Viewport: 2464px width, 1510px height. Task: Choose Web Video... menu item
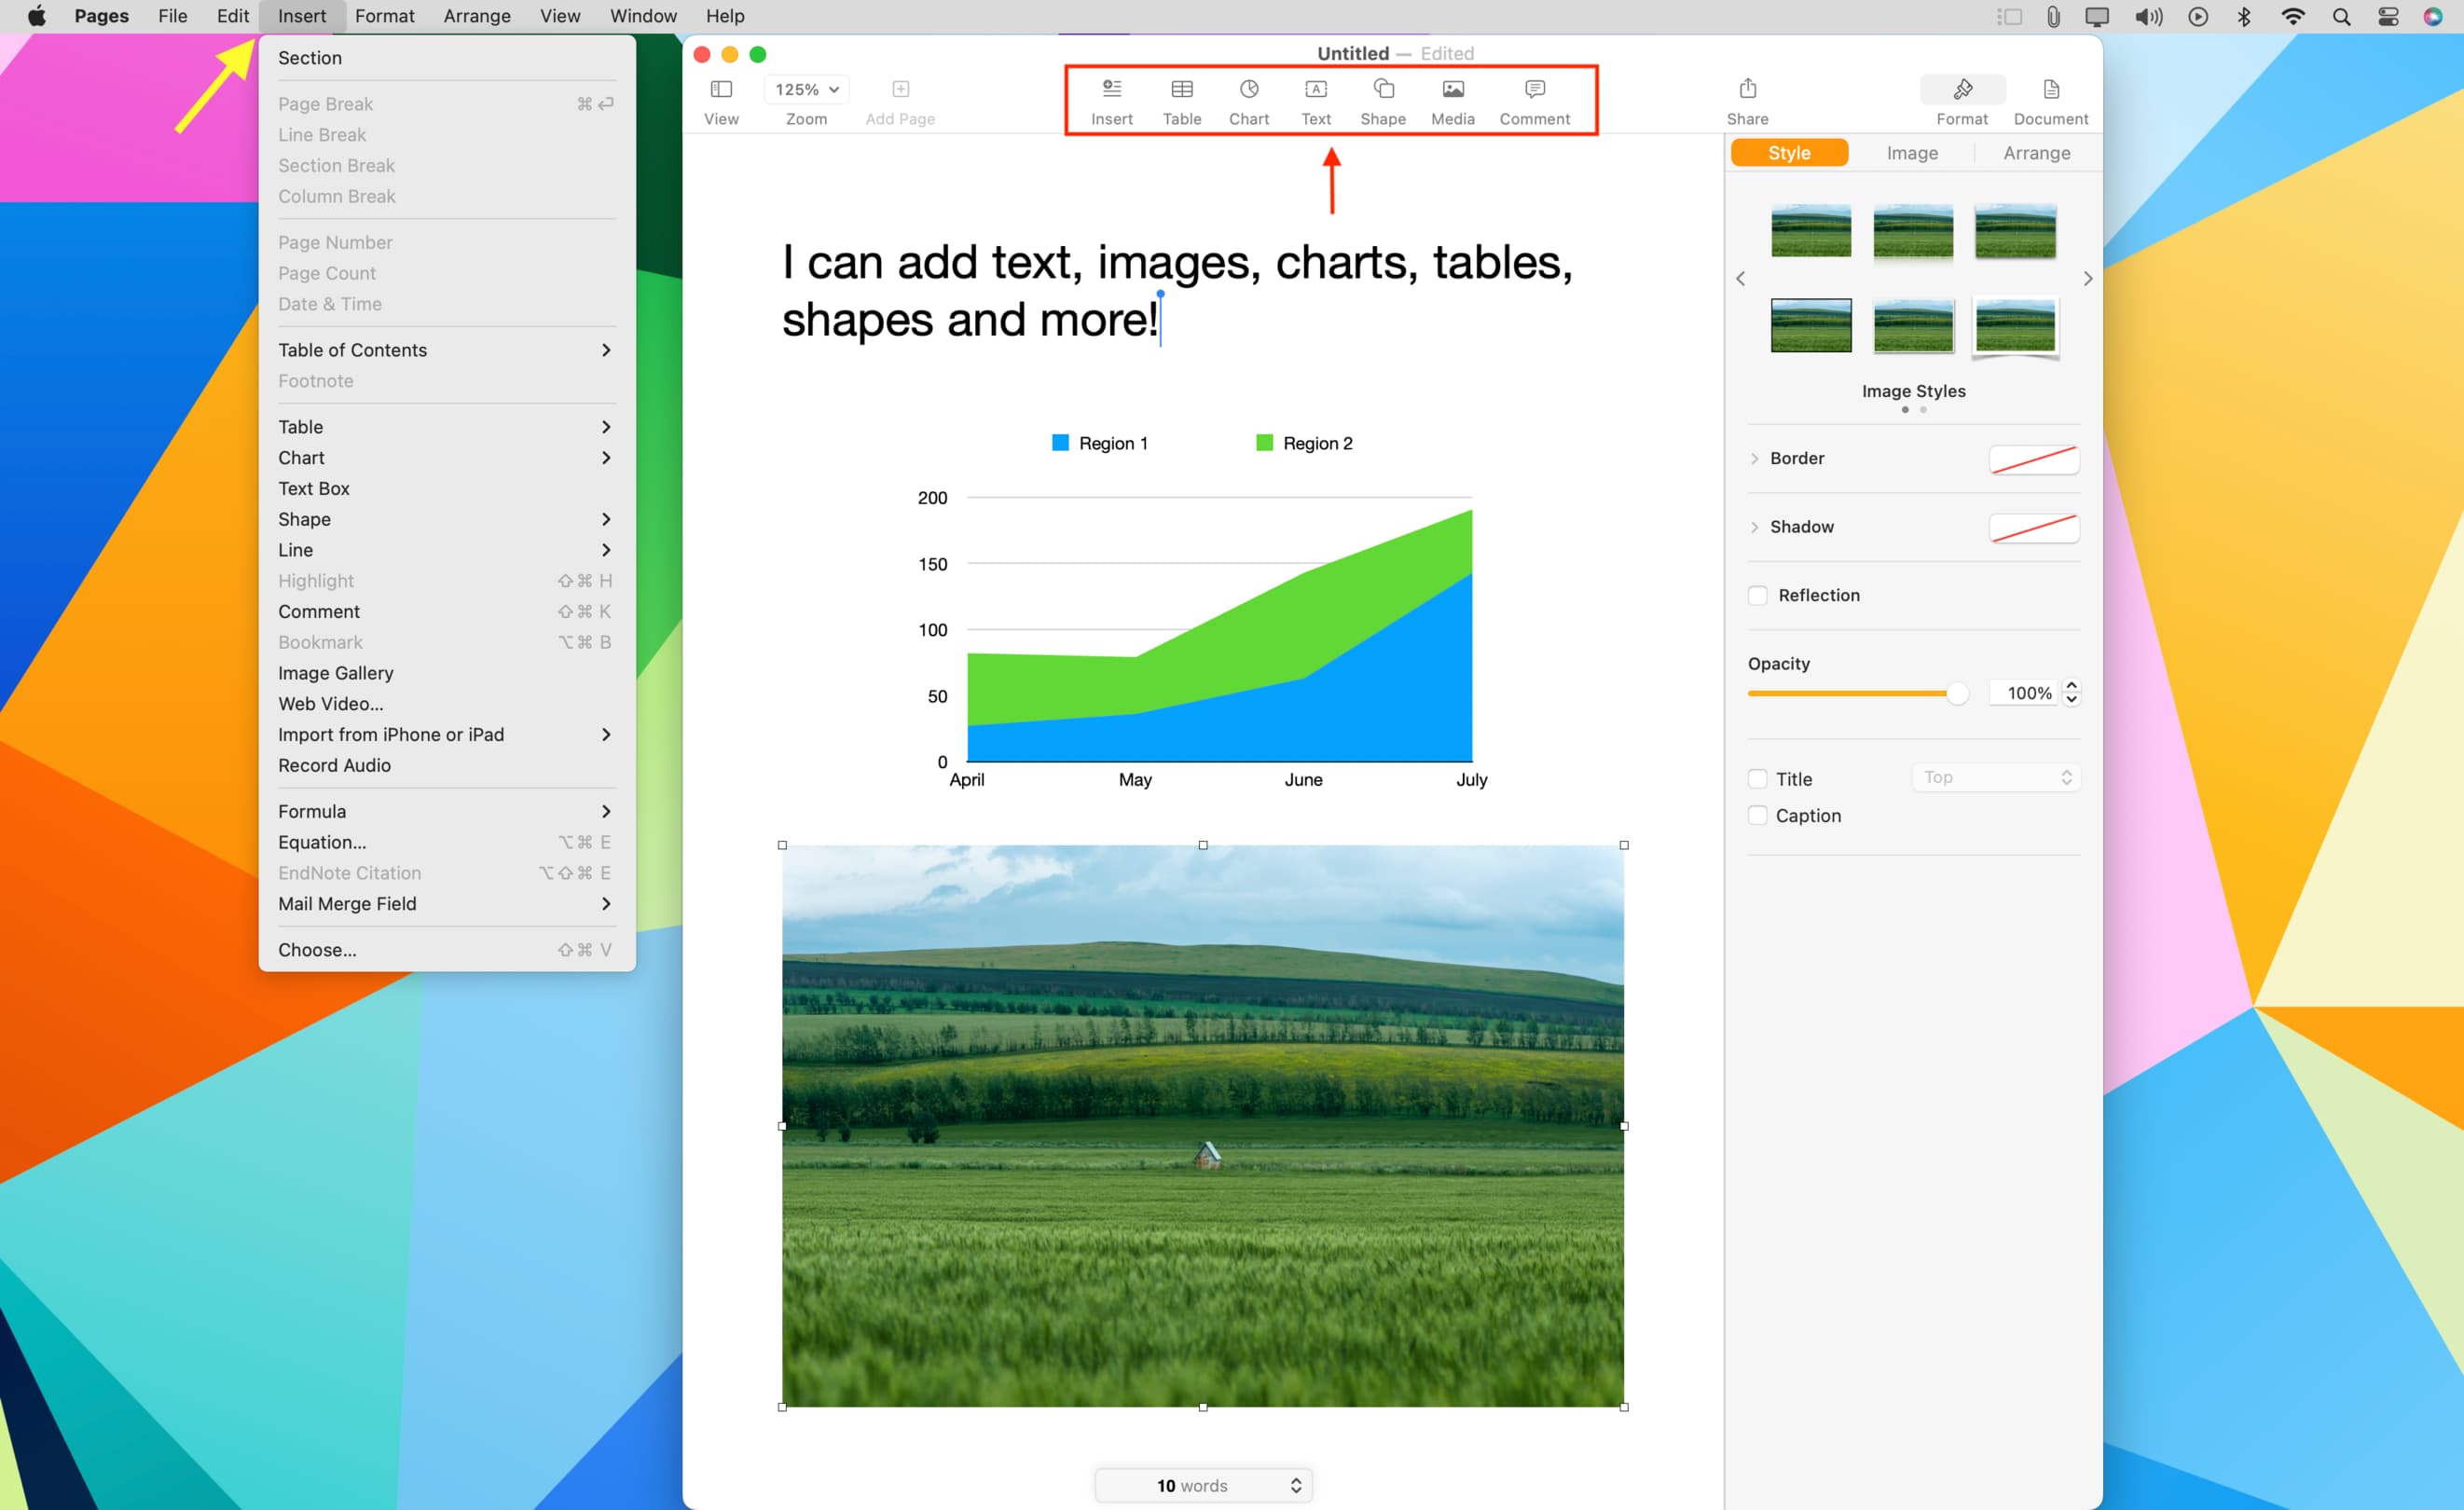coord(446,703)
